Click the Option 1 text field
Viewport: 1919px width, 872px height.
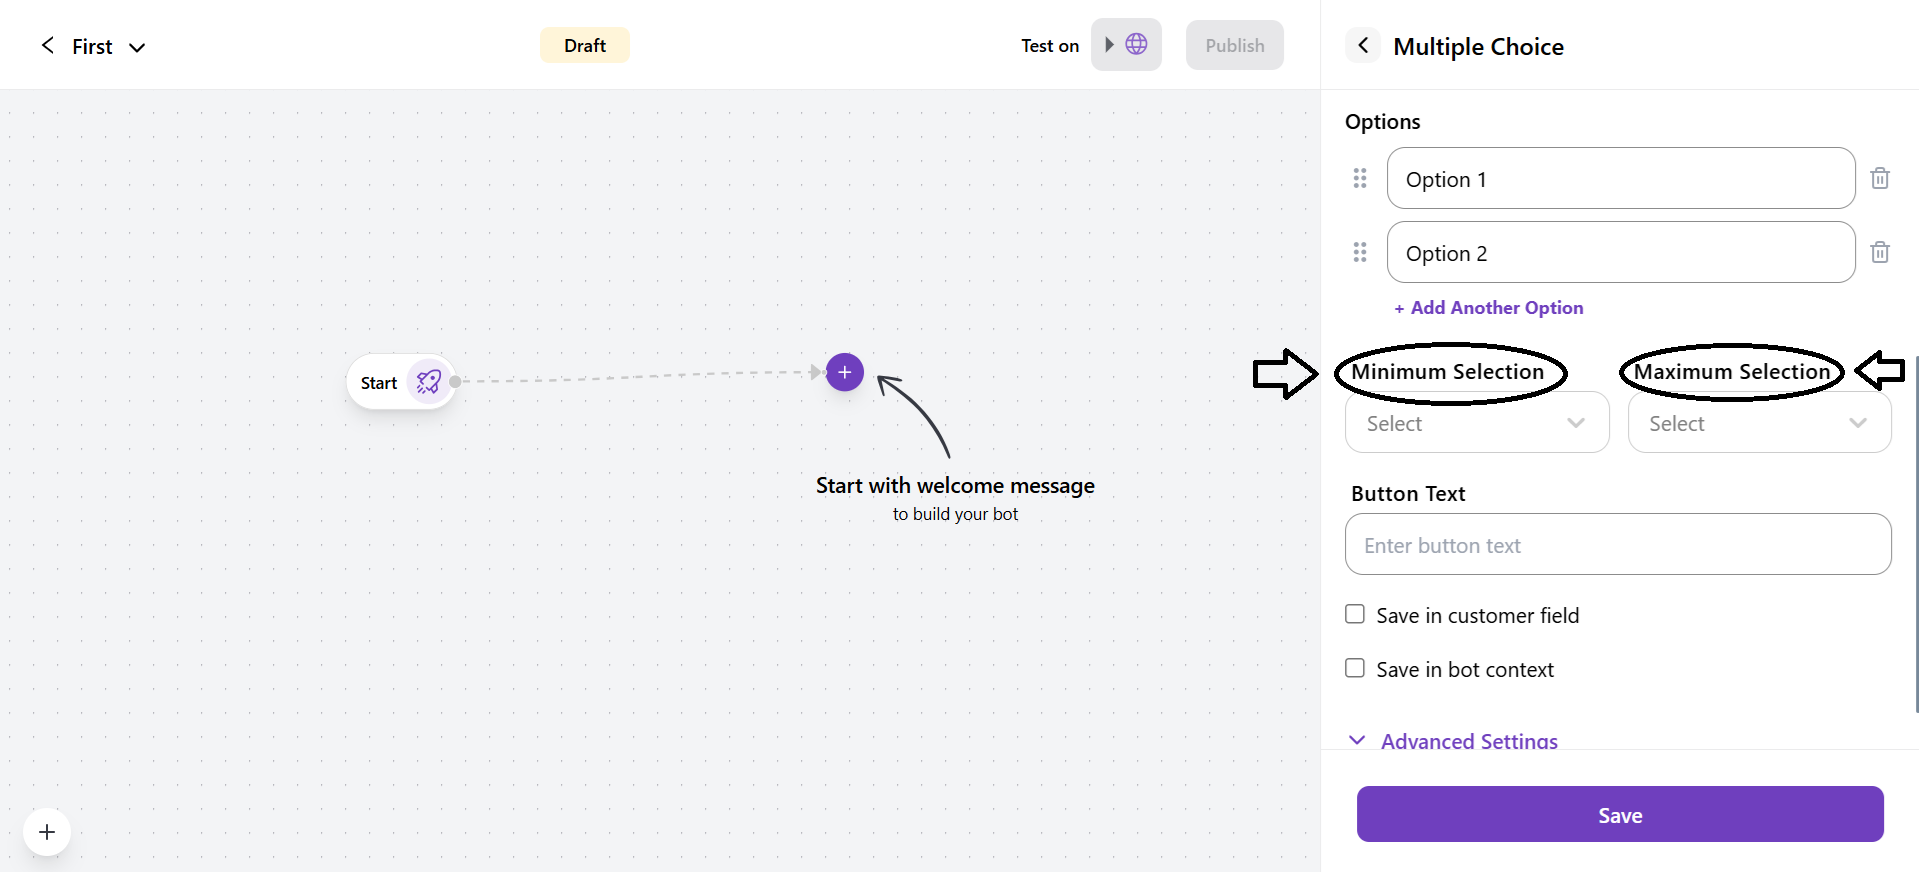click(x=1620, y=179)
